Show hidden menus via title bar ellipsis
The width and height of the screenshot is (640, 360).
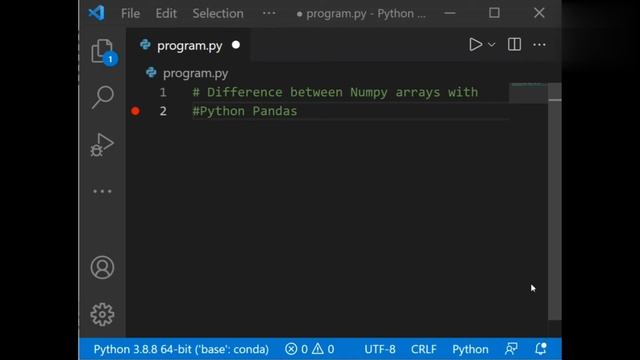click(x=269, y=13)
